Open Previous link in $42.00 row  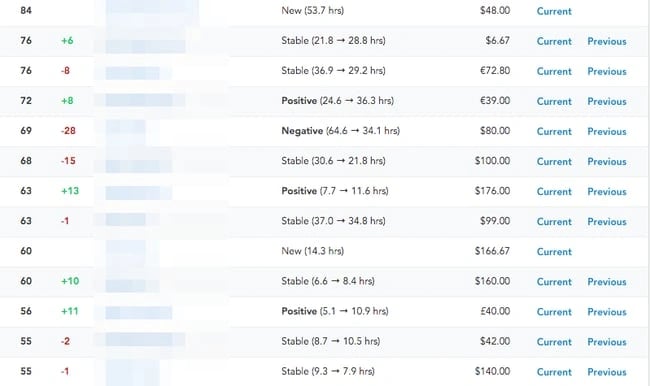click(607, 342)
